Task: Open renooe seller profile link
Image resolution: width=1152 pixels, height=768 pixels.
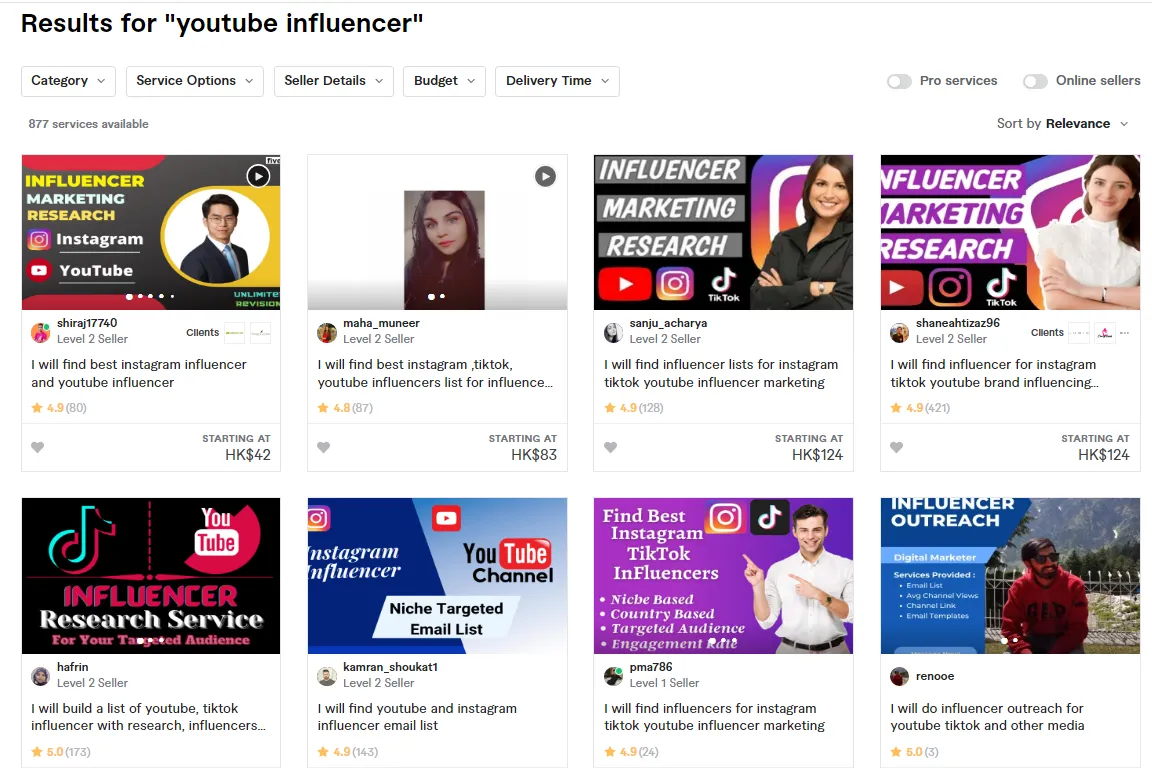Action: coord(935,676)
